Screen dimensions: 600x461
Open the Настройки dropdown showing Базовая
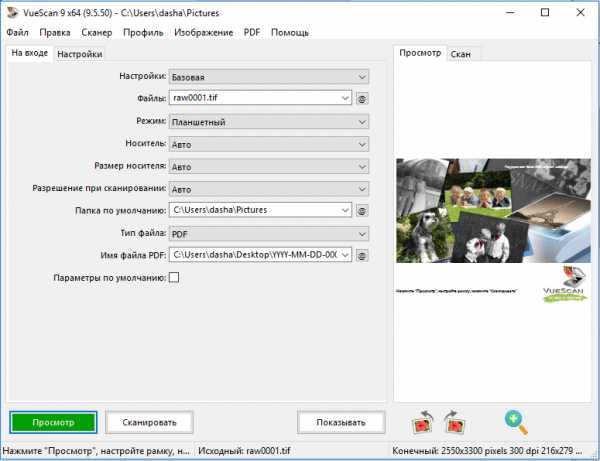tap(269, 77)
